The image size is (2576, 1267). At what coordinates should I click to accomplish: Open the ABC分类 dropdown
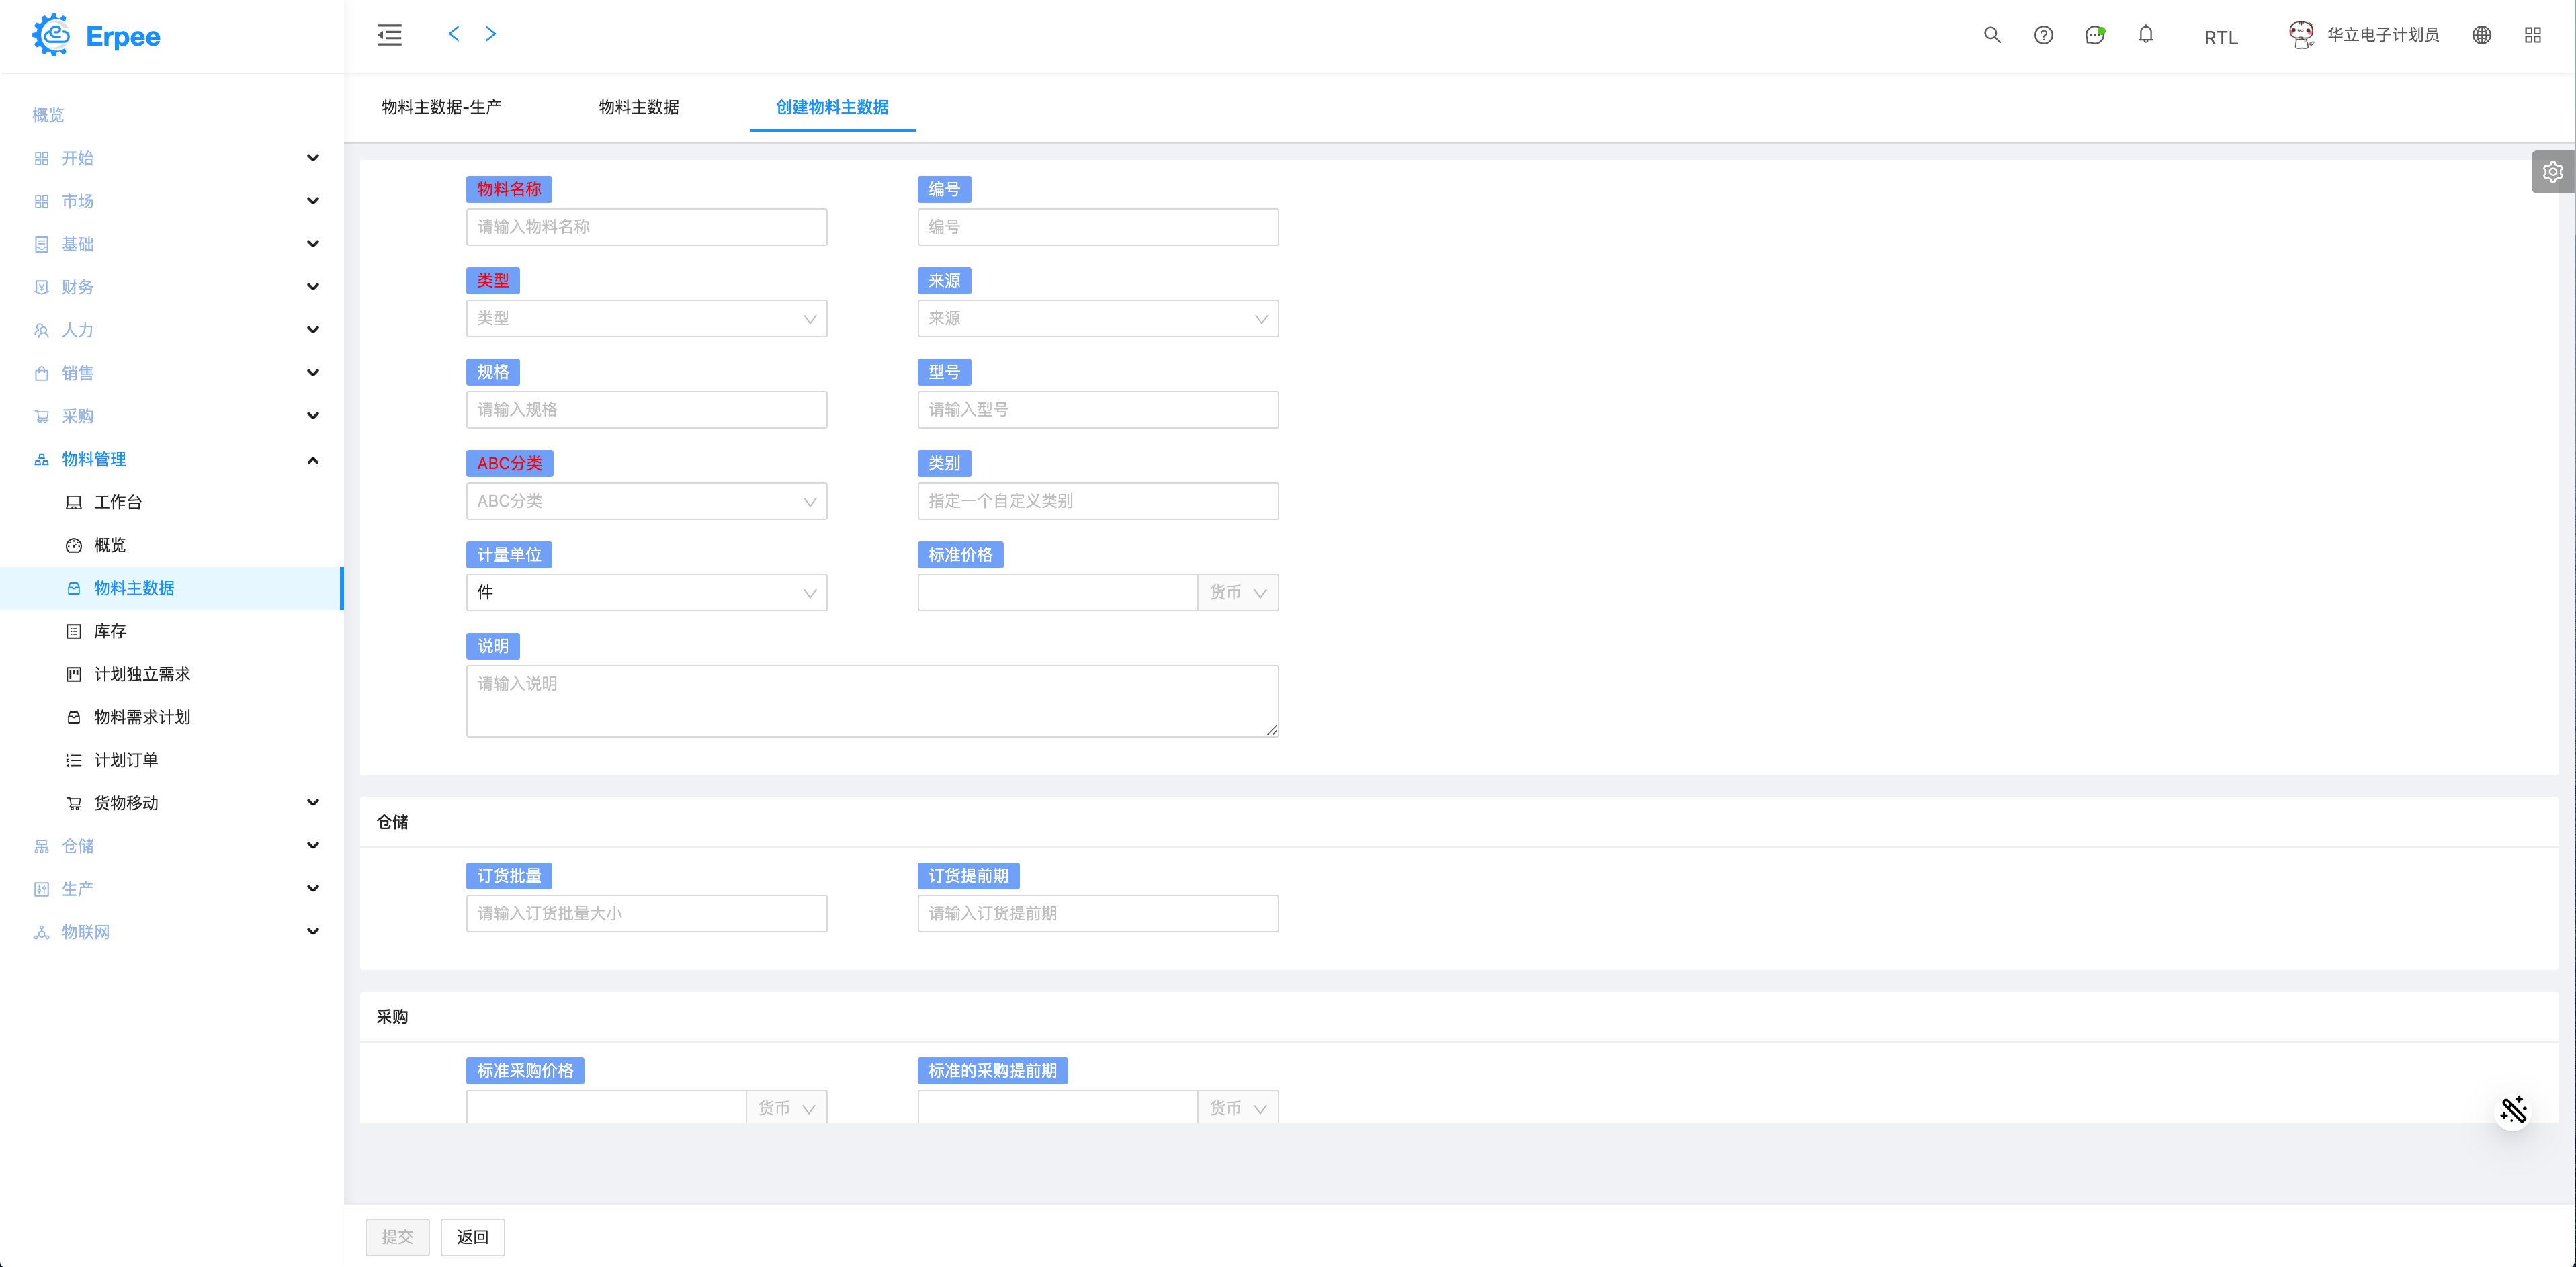pyautogui.click(x=646, y=501)
